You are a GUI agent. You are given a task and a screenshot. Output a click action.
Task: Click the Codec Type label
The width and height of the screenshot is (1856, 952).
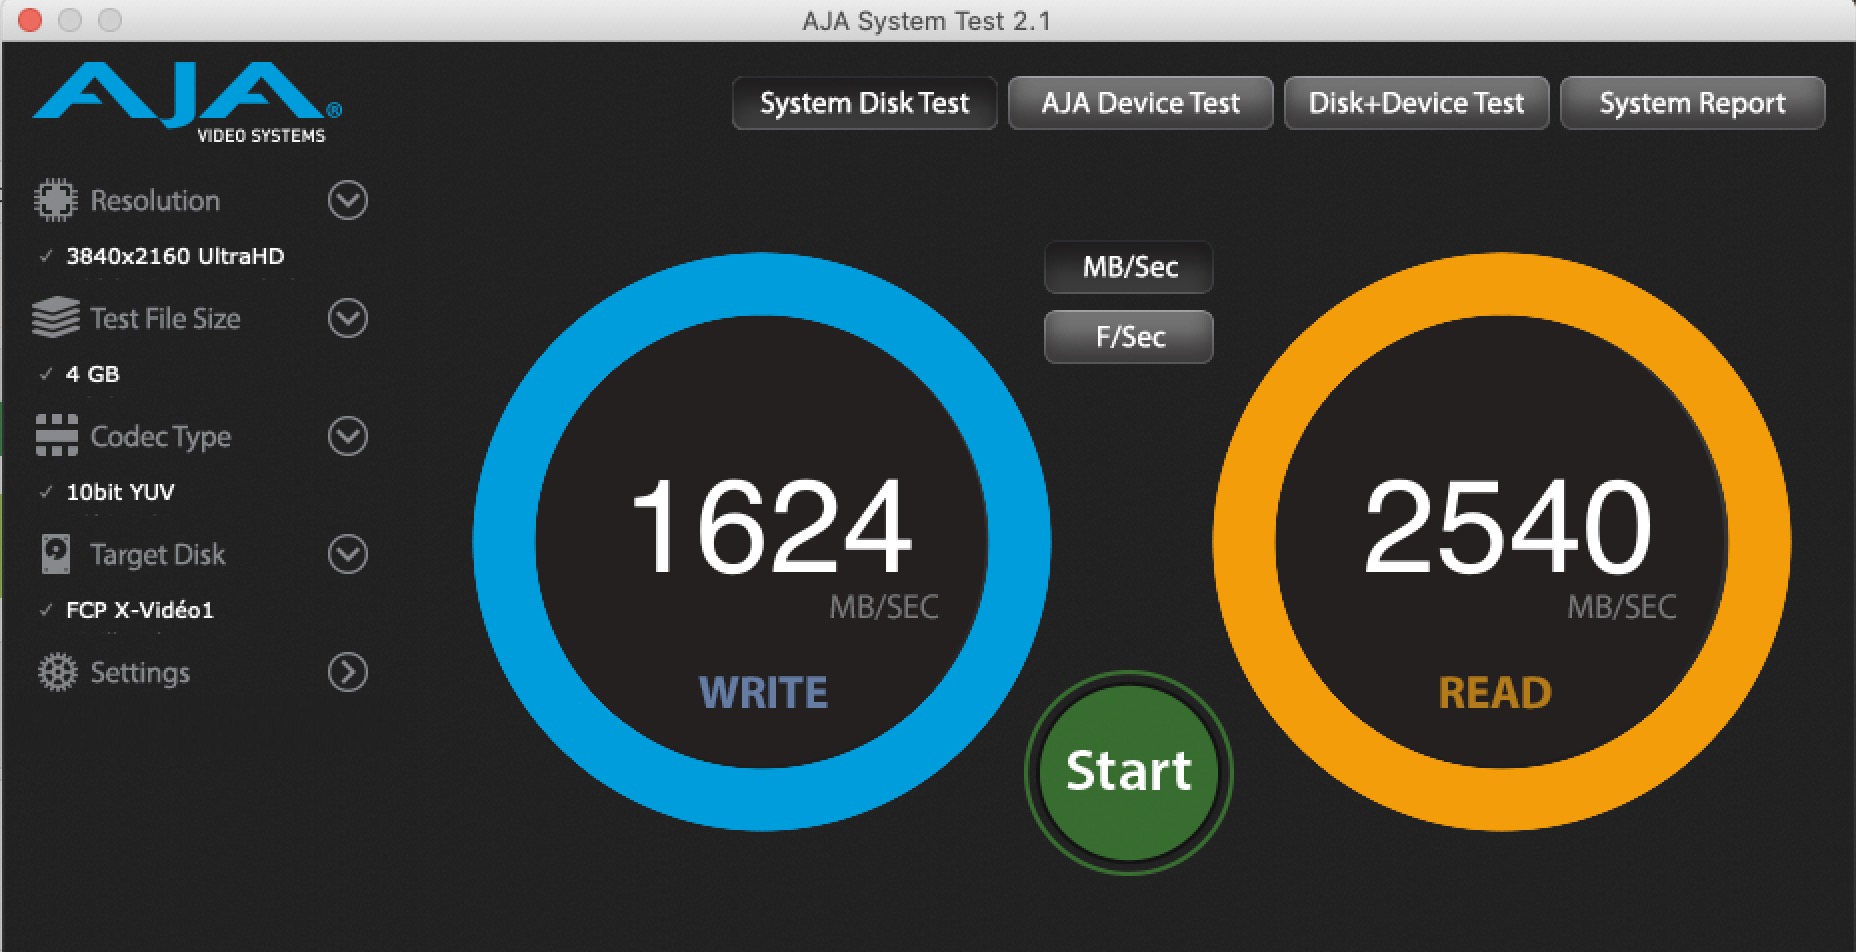pos(160,437)
